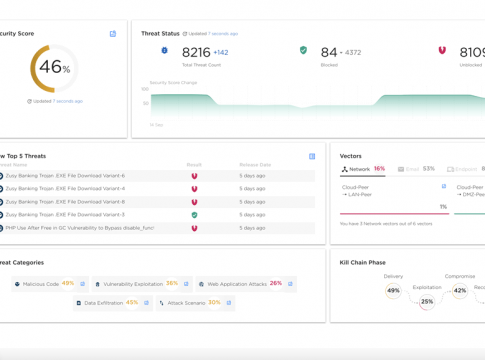Open Malicious Code details icon
This screenshot has width=485, height=360.
pyautogui.click(x=82, y=284)
